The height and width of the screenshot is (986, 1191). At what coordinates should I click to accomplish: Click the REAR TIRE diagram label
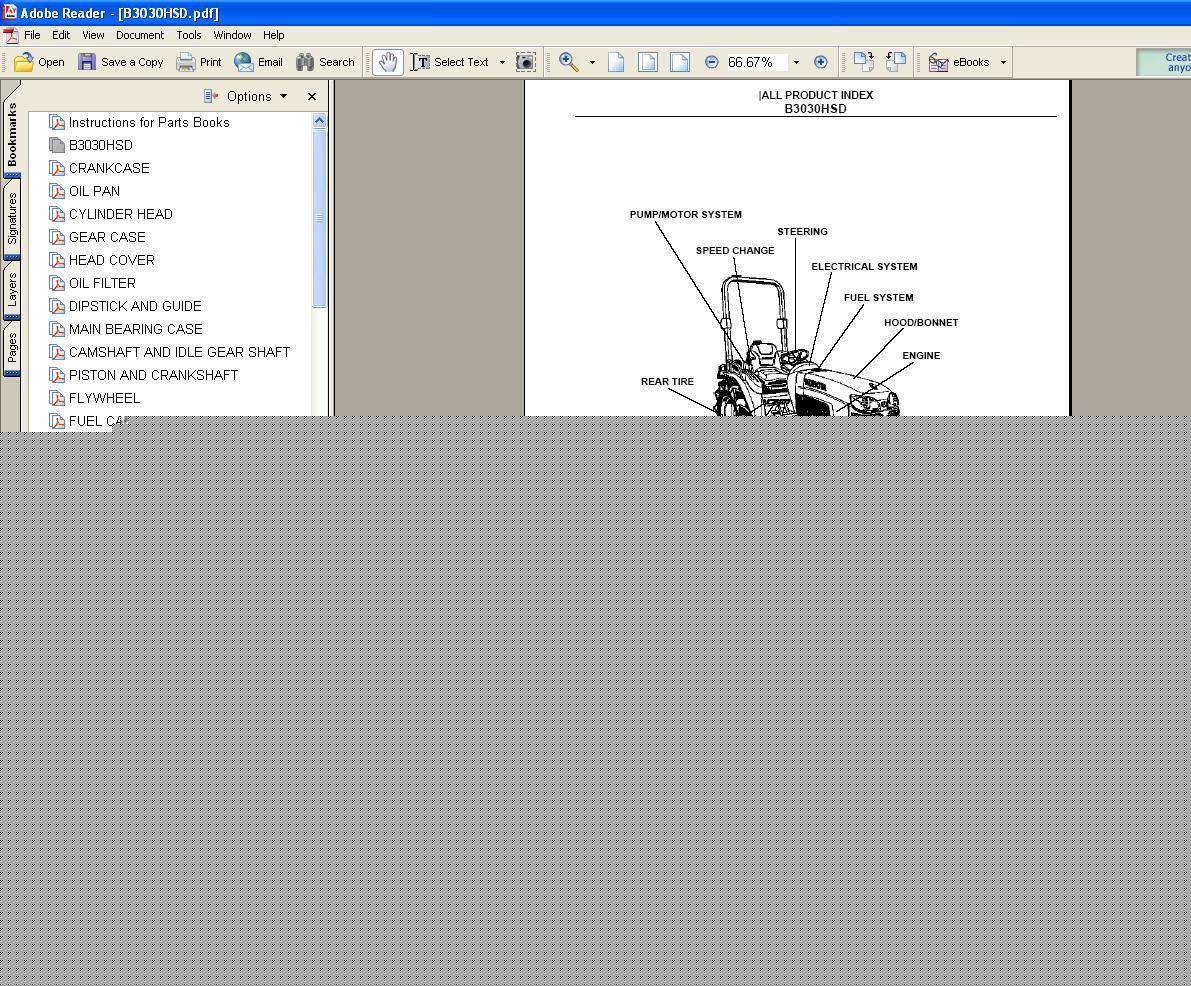tap(667, 381)
